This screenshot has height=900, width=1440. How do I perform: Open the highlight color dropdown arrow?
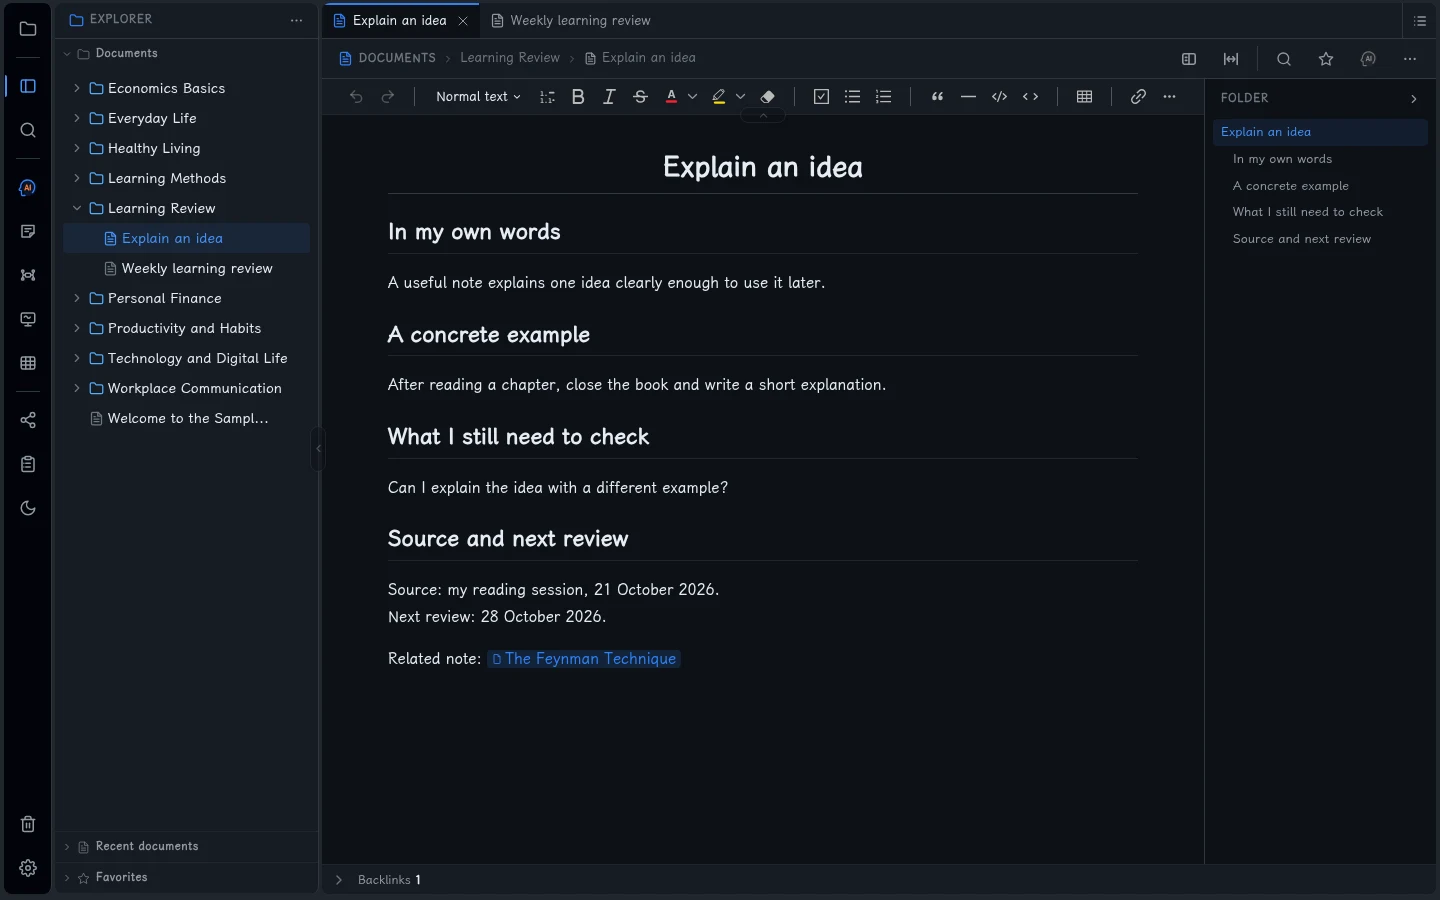point(741,97)
